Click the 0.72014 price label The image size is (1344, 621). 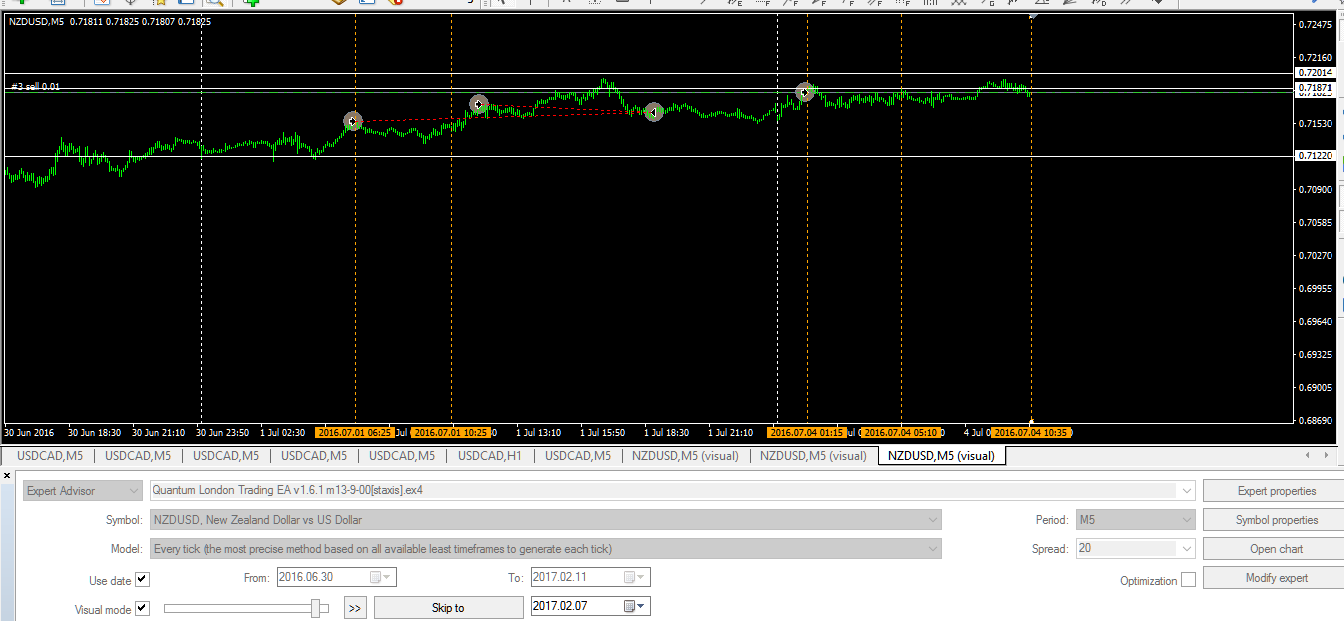[x=1314, y=73]
